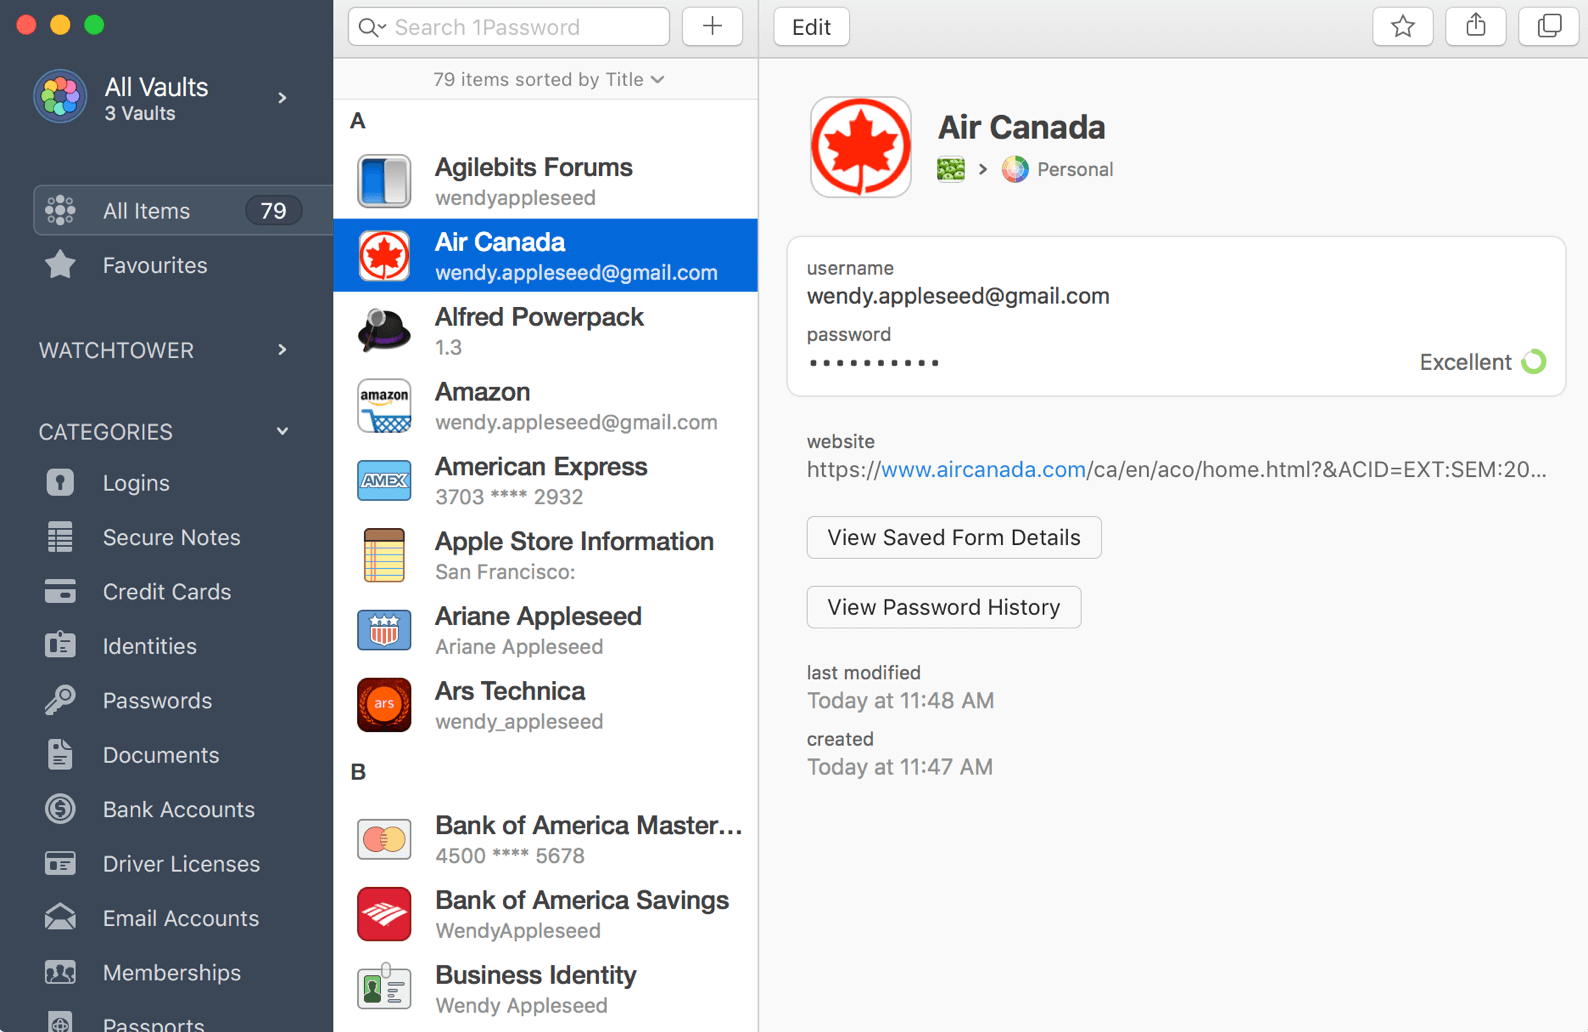This screenshot has width=1588, height=1032.
Task: Select Alfred Powerpack entry
Action: coord(546,331)
